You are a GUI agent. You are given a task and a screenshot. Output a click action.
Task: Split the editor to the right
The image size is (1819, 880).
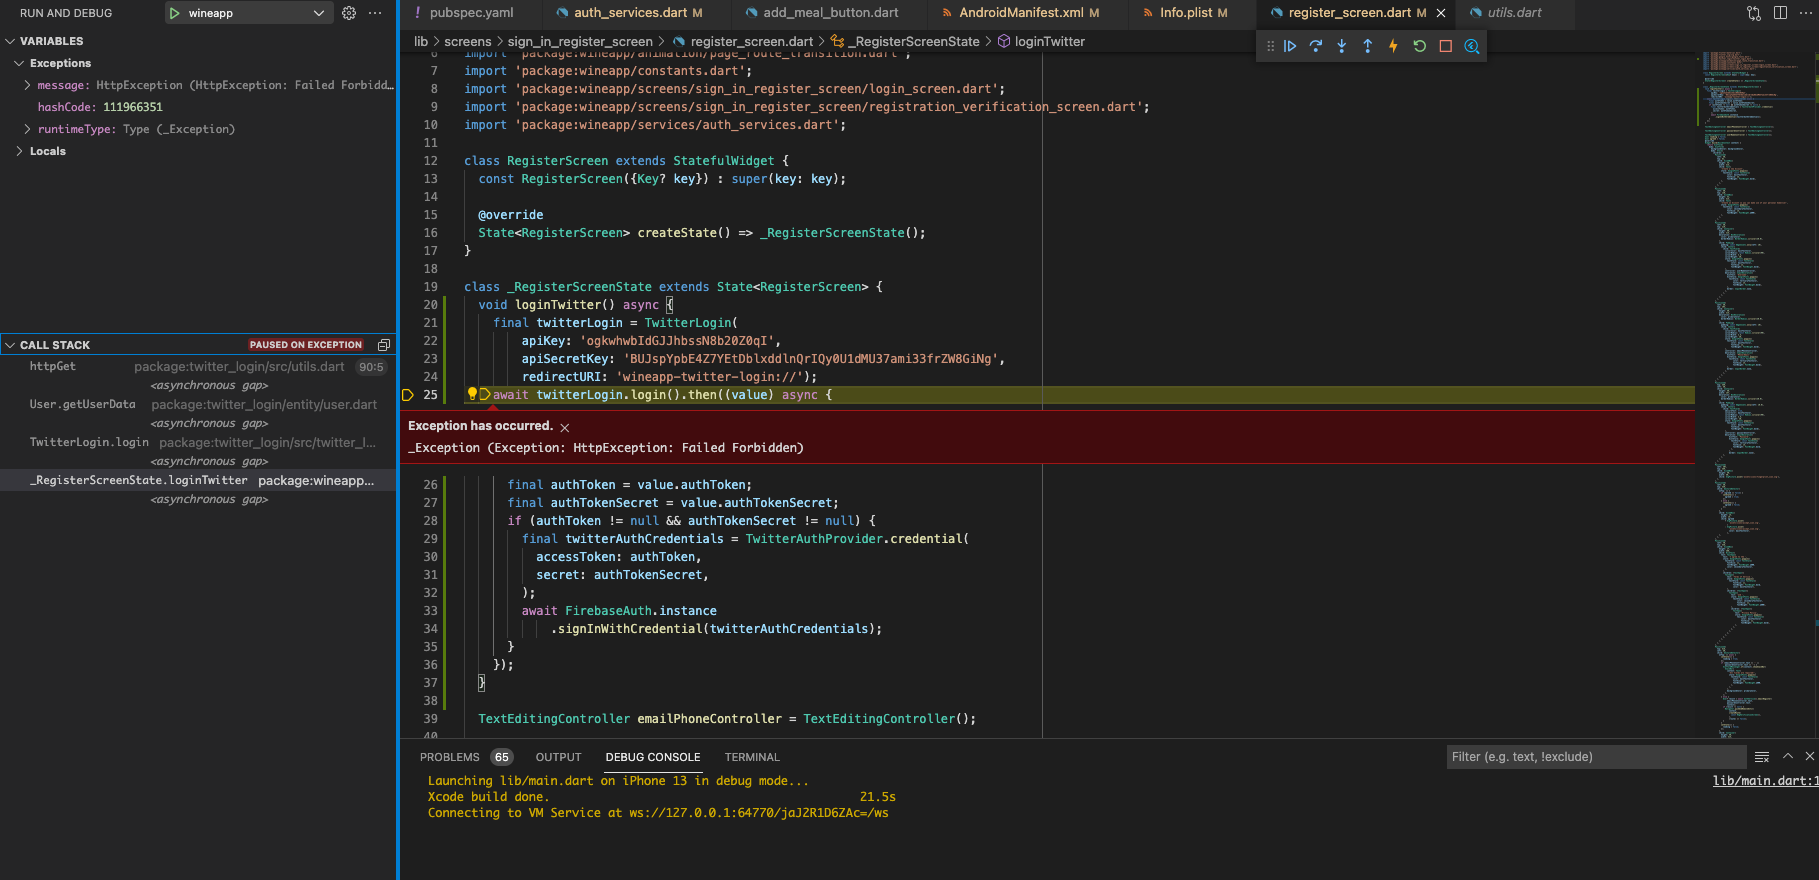coord(1780,13)
